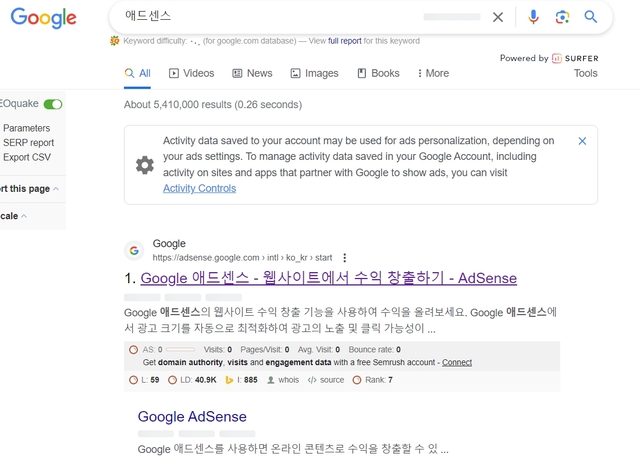The height and width of the screenshot is (464, 640).
Task: Open the More search options menu
Action: (x=433, y=73)
